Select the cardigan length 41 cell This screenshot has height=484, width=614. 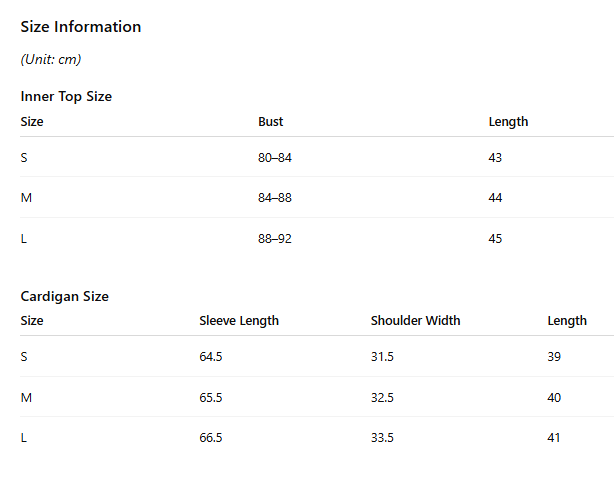click(554, 437)
